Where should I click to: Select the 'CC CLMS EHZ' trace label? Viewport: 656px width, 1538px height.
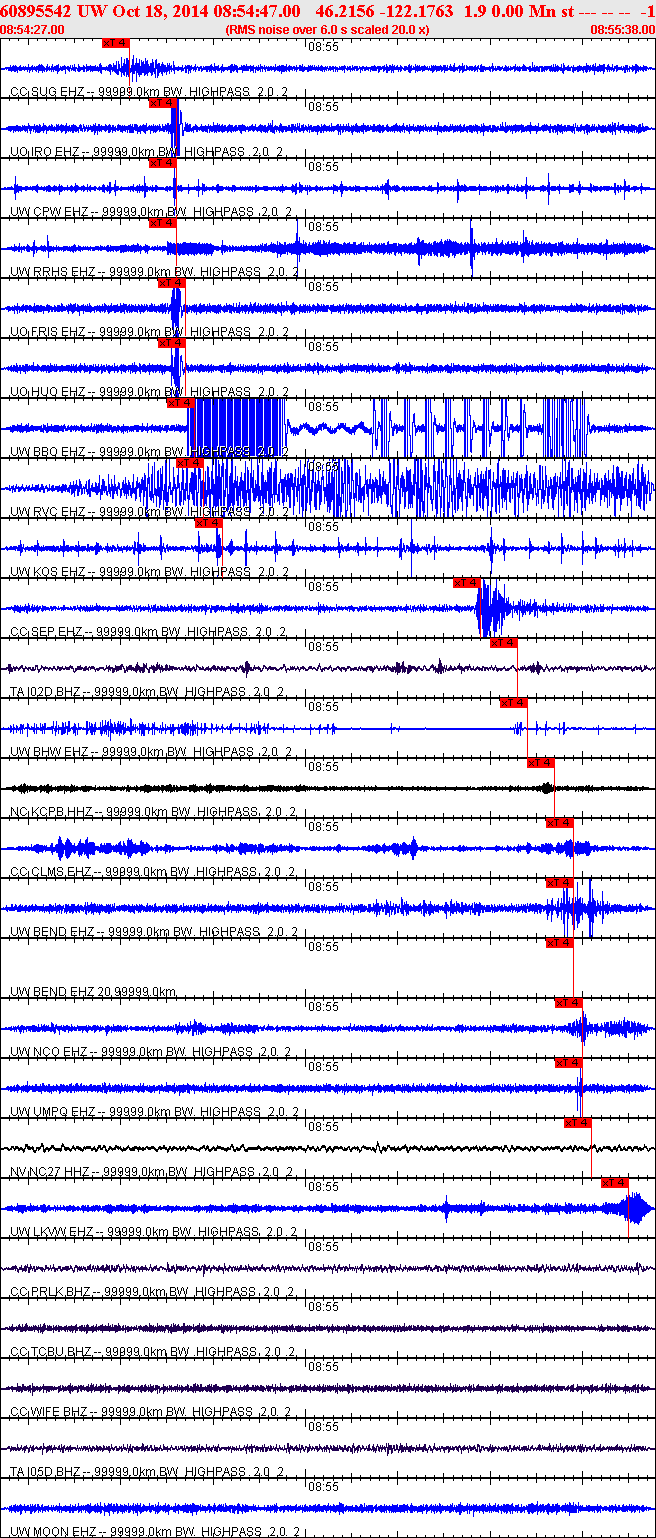point(52,872)
